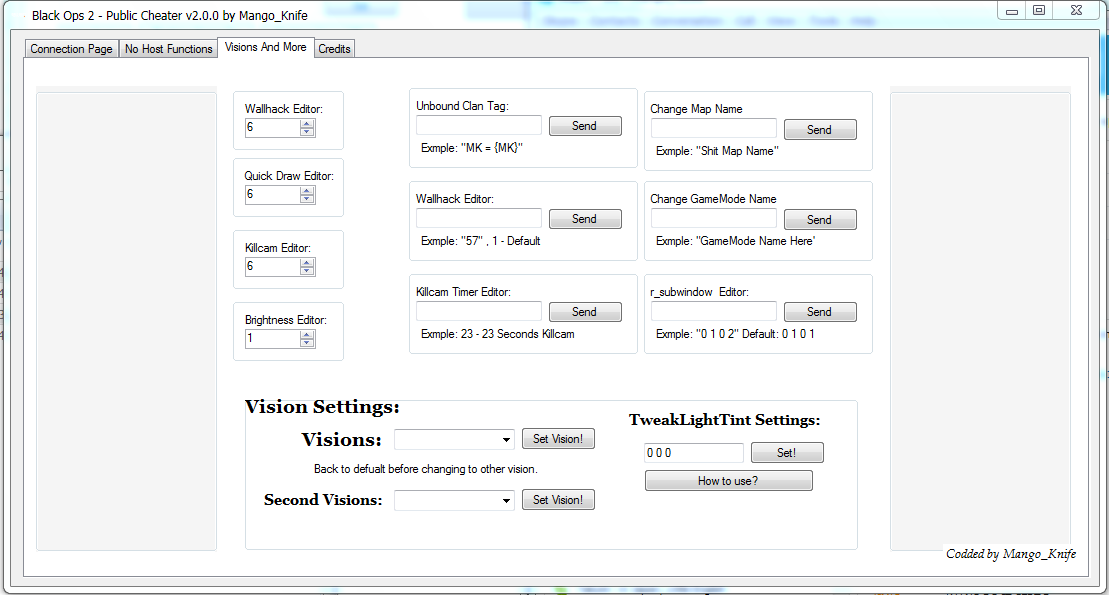Viewport: 1109px width, 595px height.
Task: Click the Exmple: "Shit Map Name" text
Action: 717,151
